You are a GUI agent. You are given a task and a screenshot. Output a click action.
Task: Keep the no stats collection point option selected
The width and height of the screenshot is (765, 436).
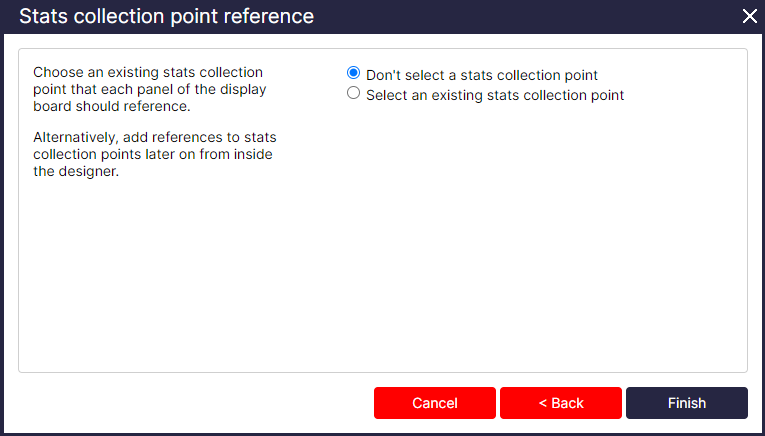(353, 74)
